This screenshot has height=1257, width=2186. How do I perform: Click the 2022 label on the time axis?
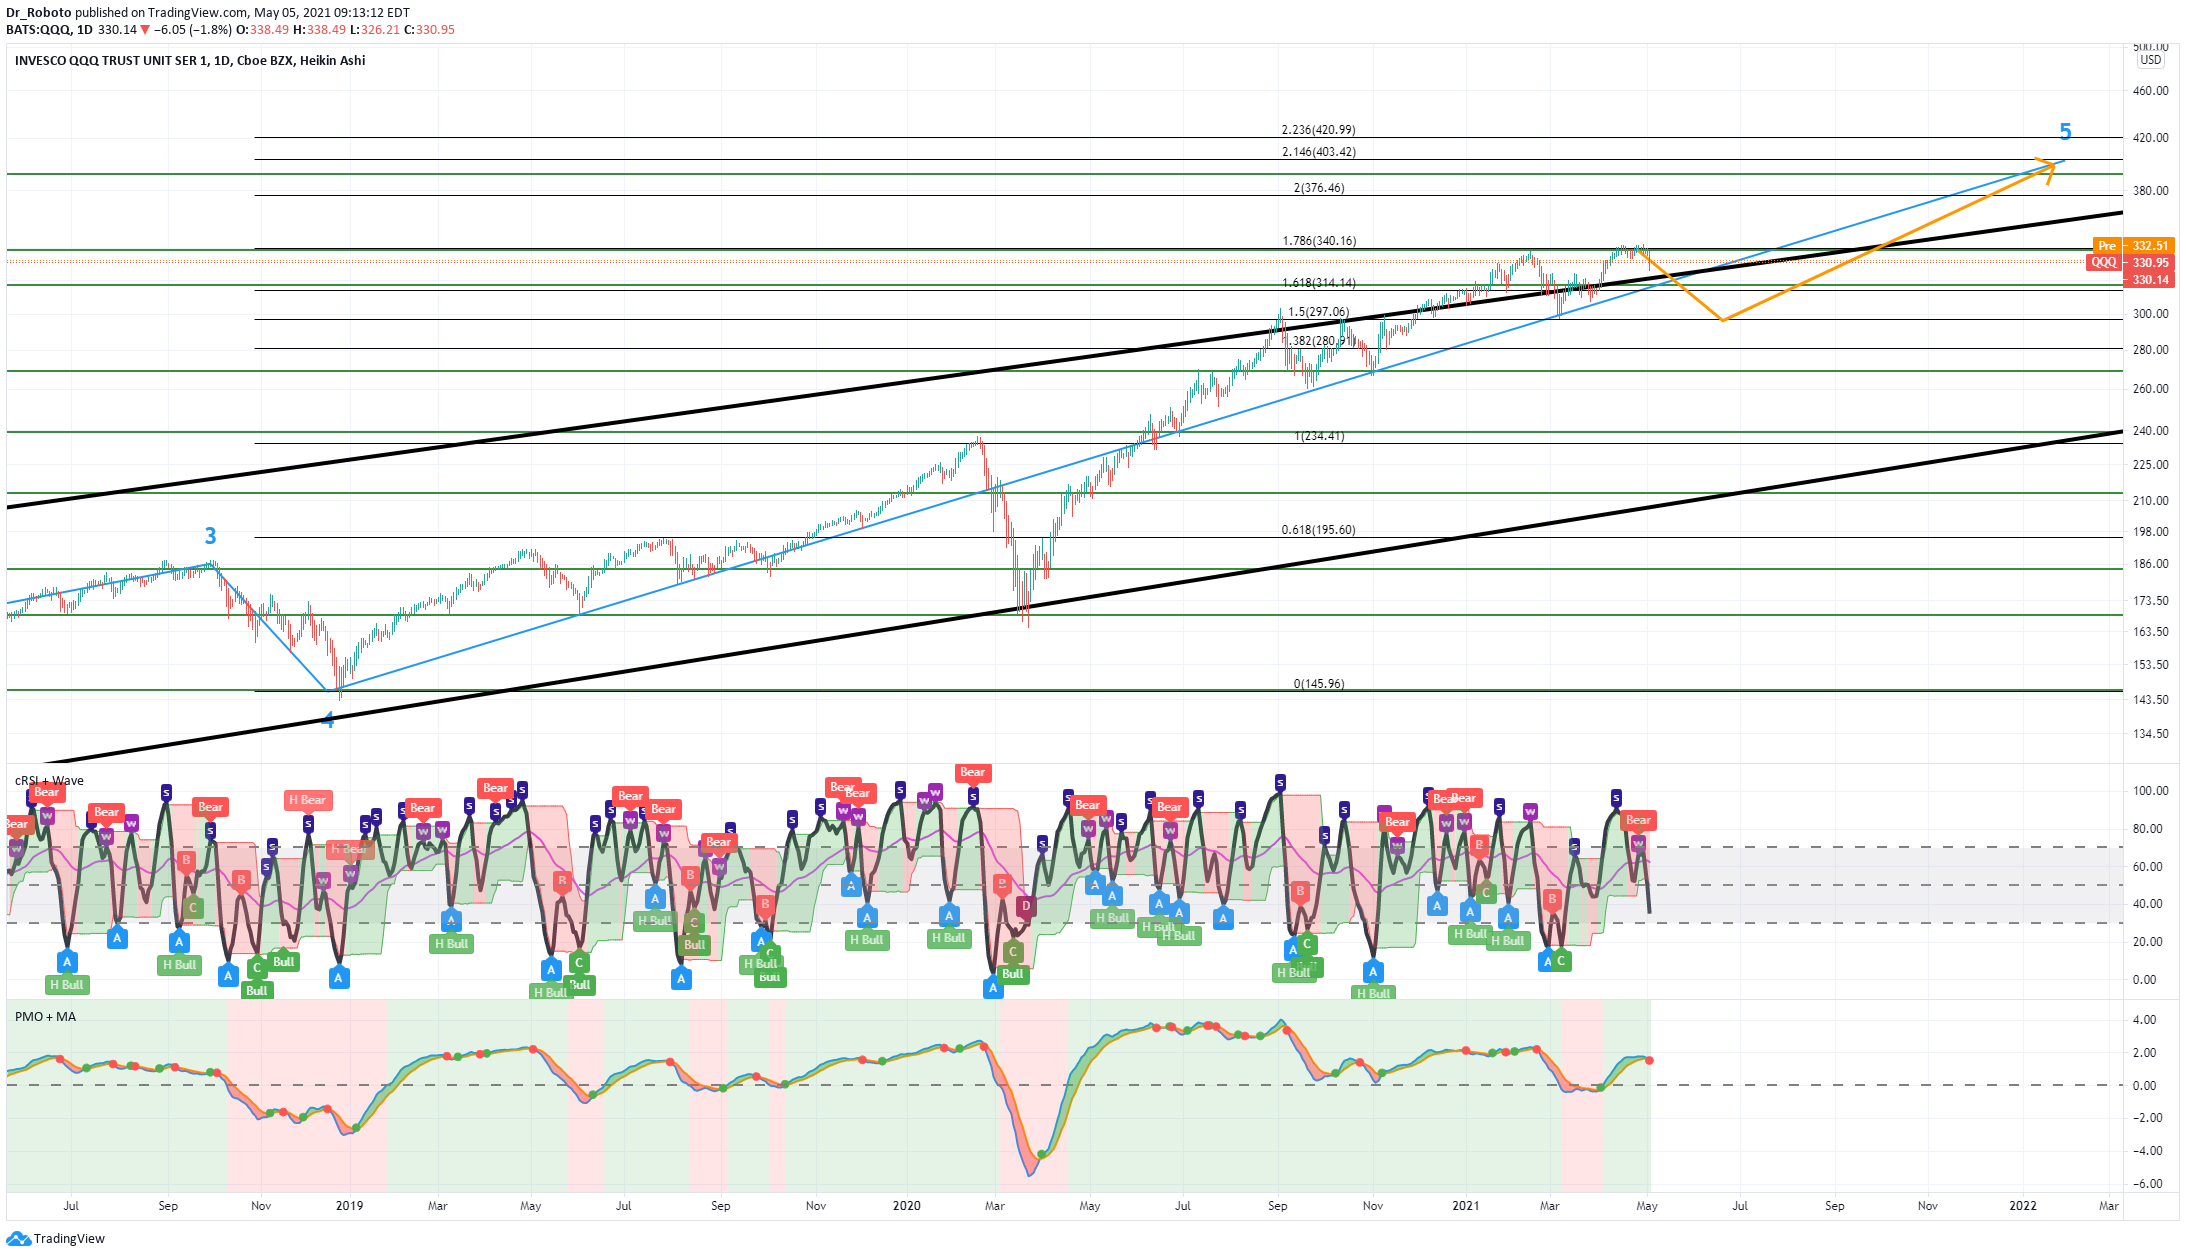pyautogui.click(x=2022, y=1206)
